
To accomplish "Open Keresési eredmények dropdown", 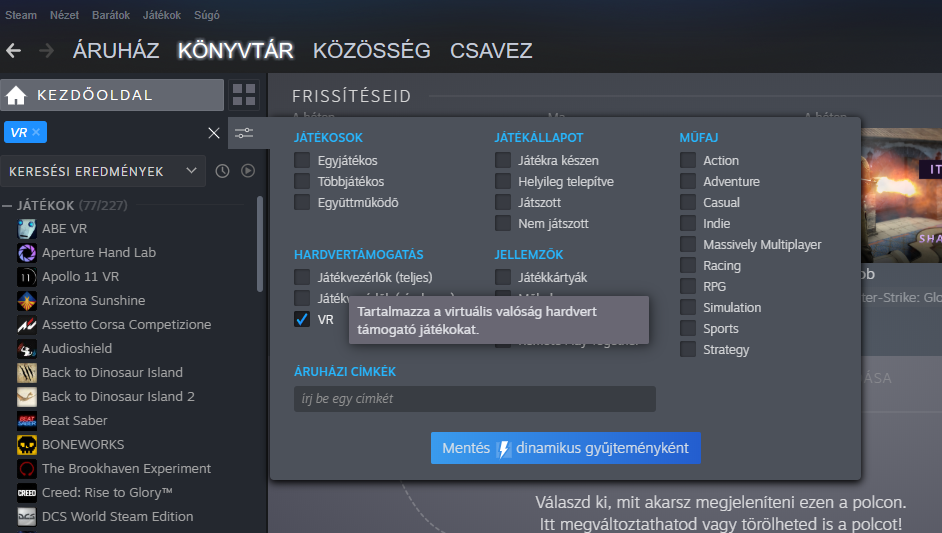I will click(103, 171).
